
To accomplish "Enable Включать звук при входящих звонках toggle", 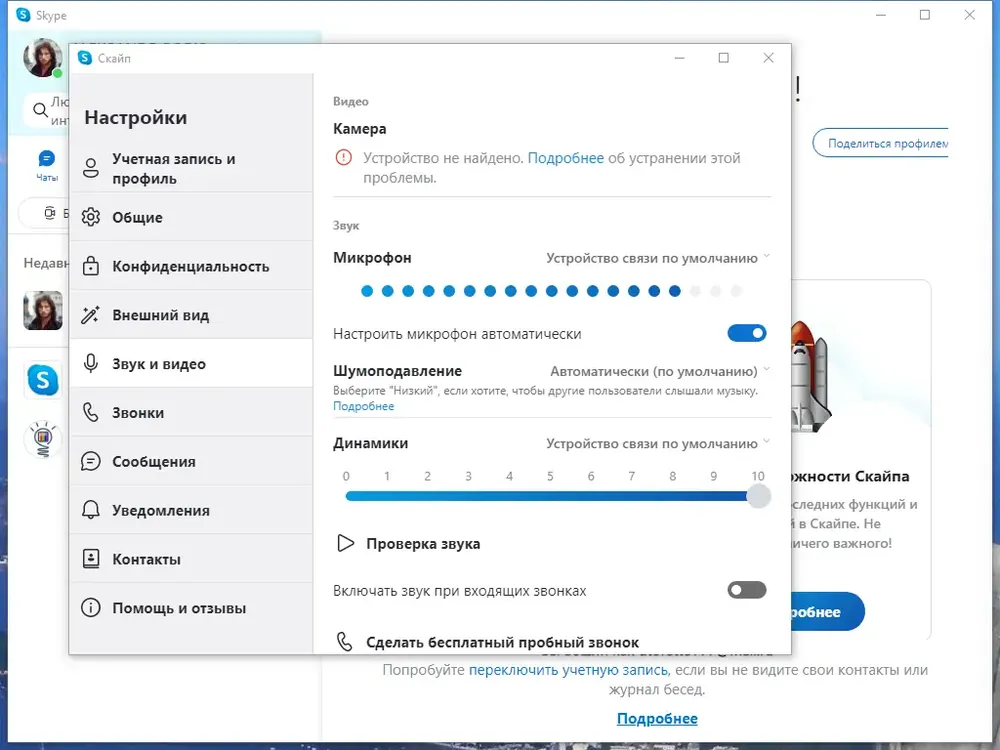I will (747, 590).
